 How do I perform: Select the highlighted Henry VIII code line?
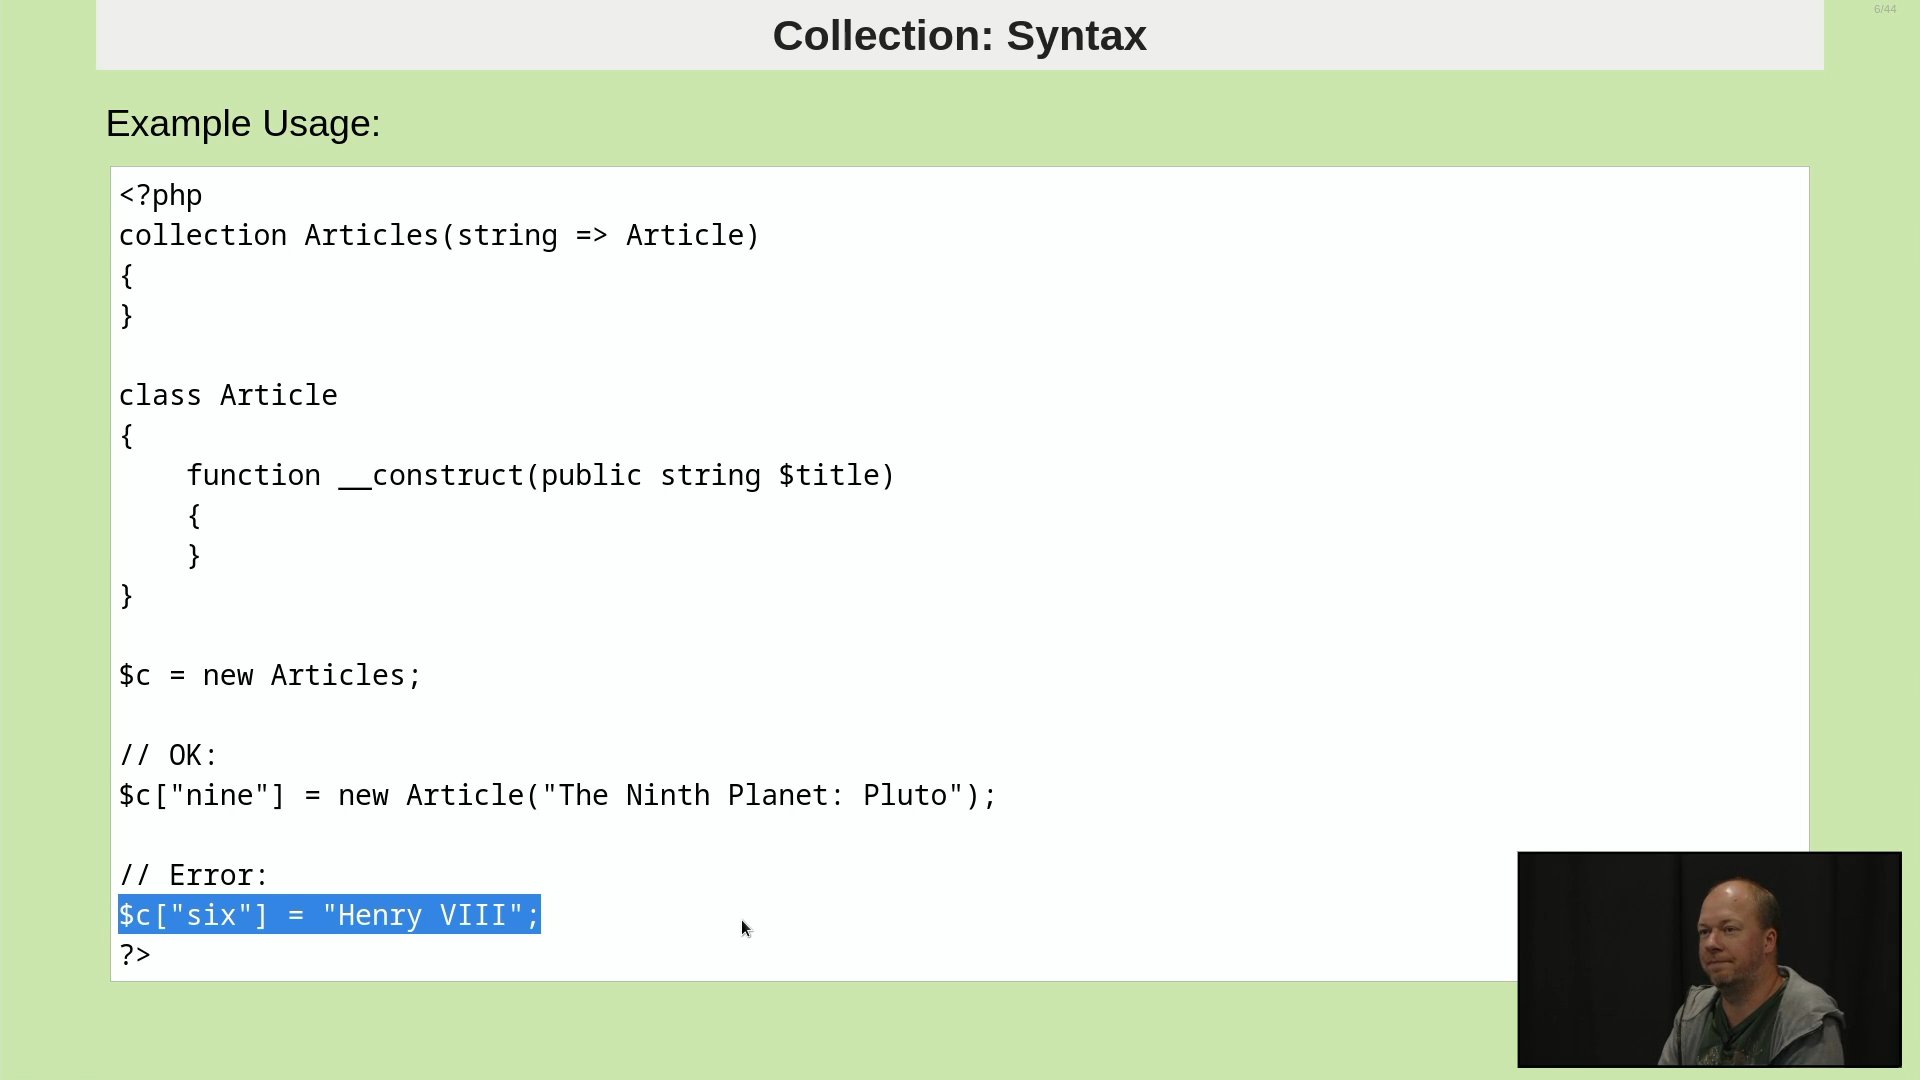329,915
